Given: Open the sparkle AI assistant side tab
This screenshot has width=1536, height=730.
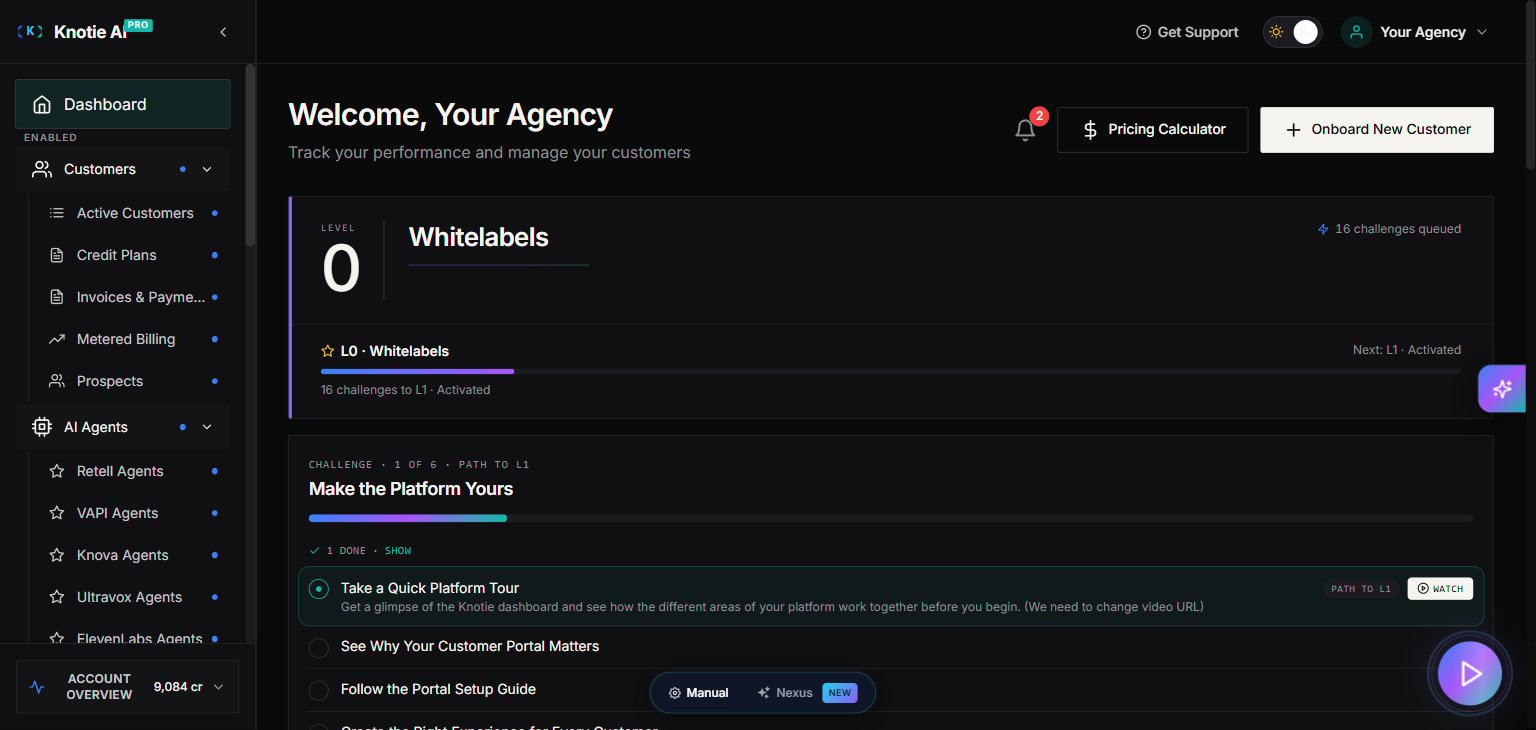Looking at the screenshot, I should (x=1502, y=389).
